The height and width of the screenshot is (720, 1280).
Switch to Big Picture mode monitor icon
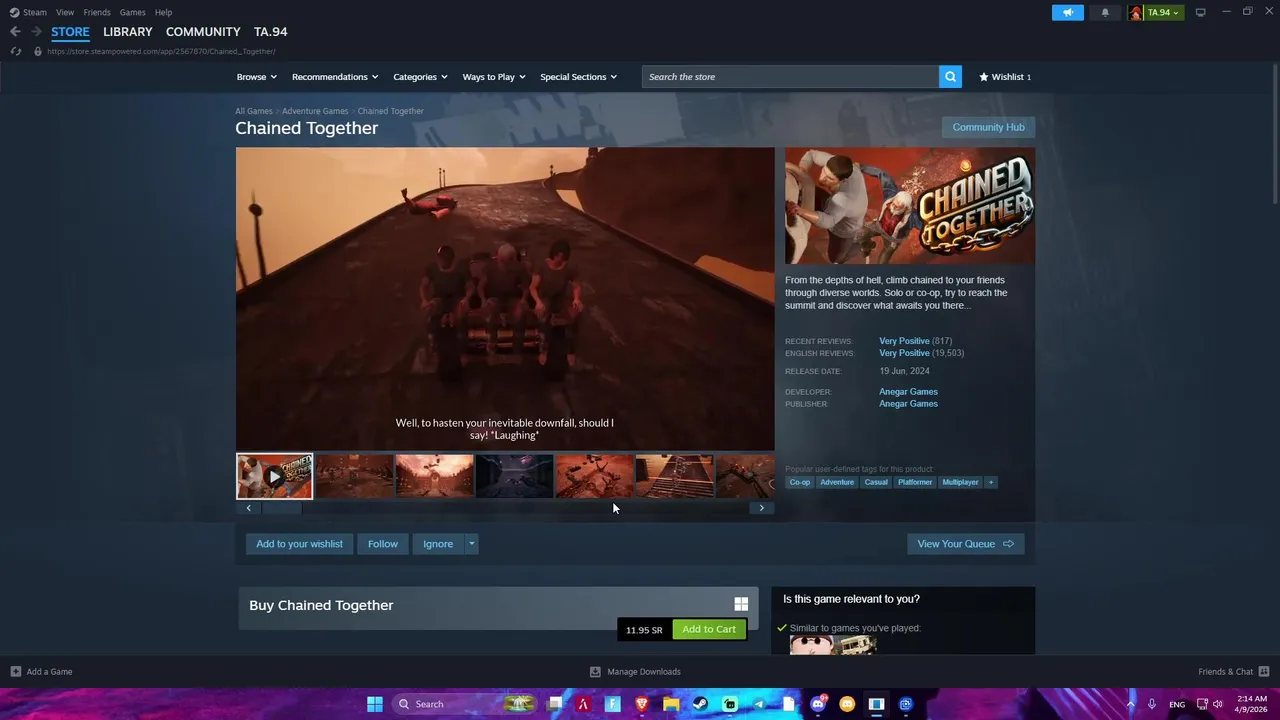1200,12
